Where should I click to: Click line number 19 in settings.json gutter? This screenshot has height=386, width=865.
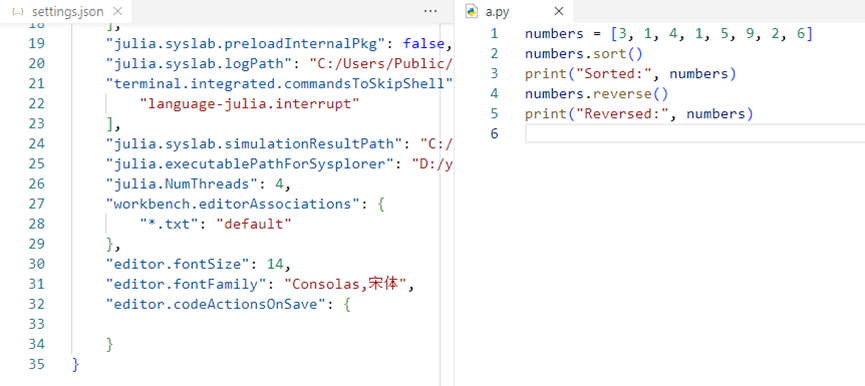[x=36, y=44]
